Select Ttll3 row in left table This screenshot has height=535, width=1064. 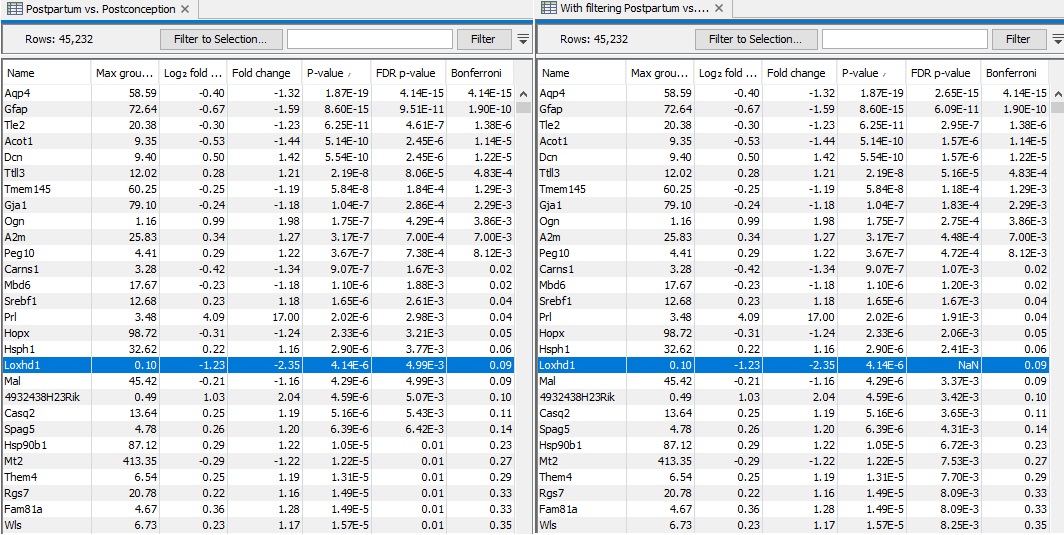(259, 173)
